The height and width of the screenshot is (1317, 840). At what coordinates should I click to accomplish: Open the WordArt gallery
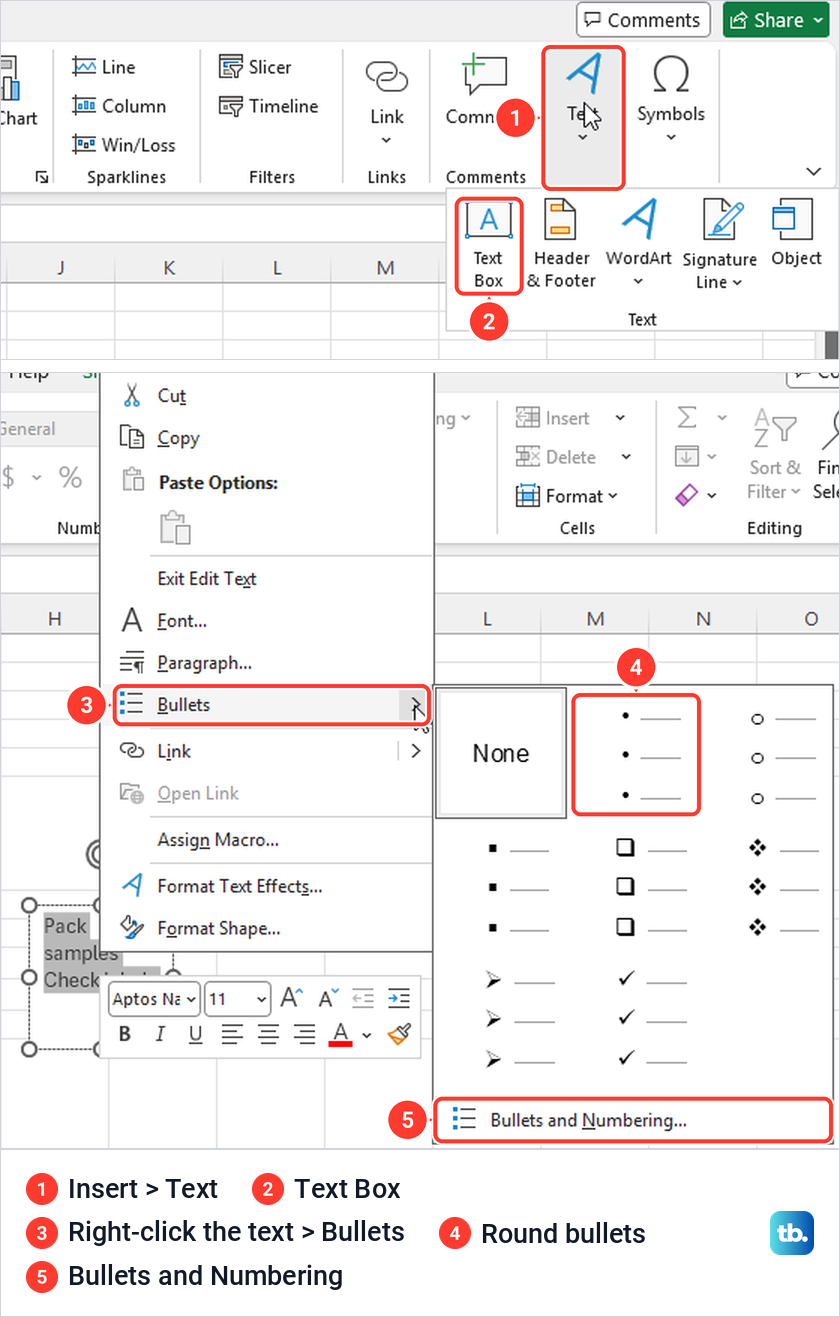(638, 245)
